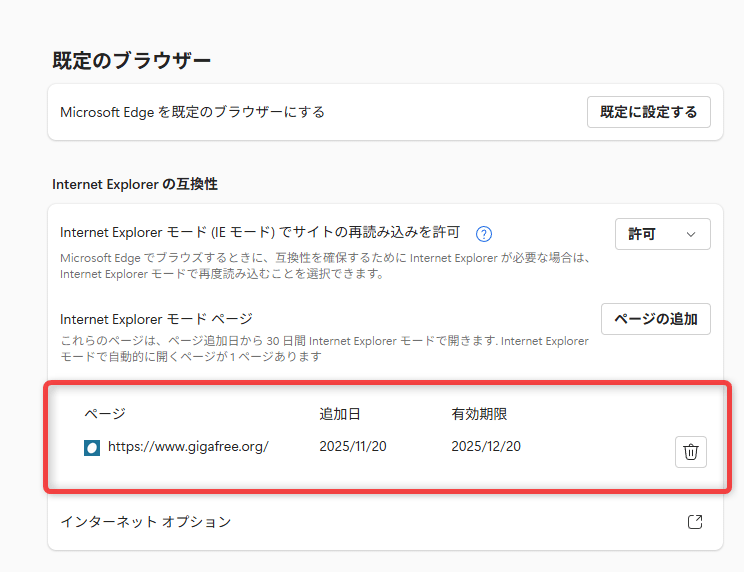Image resolution: width=744 pixels, height=572 pixels.
Task: Click the ページ column header
Action: 105,414
